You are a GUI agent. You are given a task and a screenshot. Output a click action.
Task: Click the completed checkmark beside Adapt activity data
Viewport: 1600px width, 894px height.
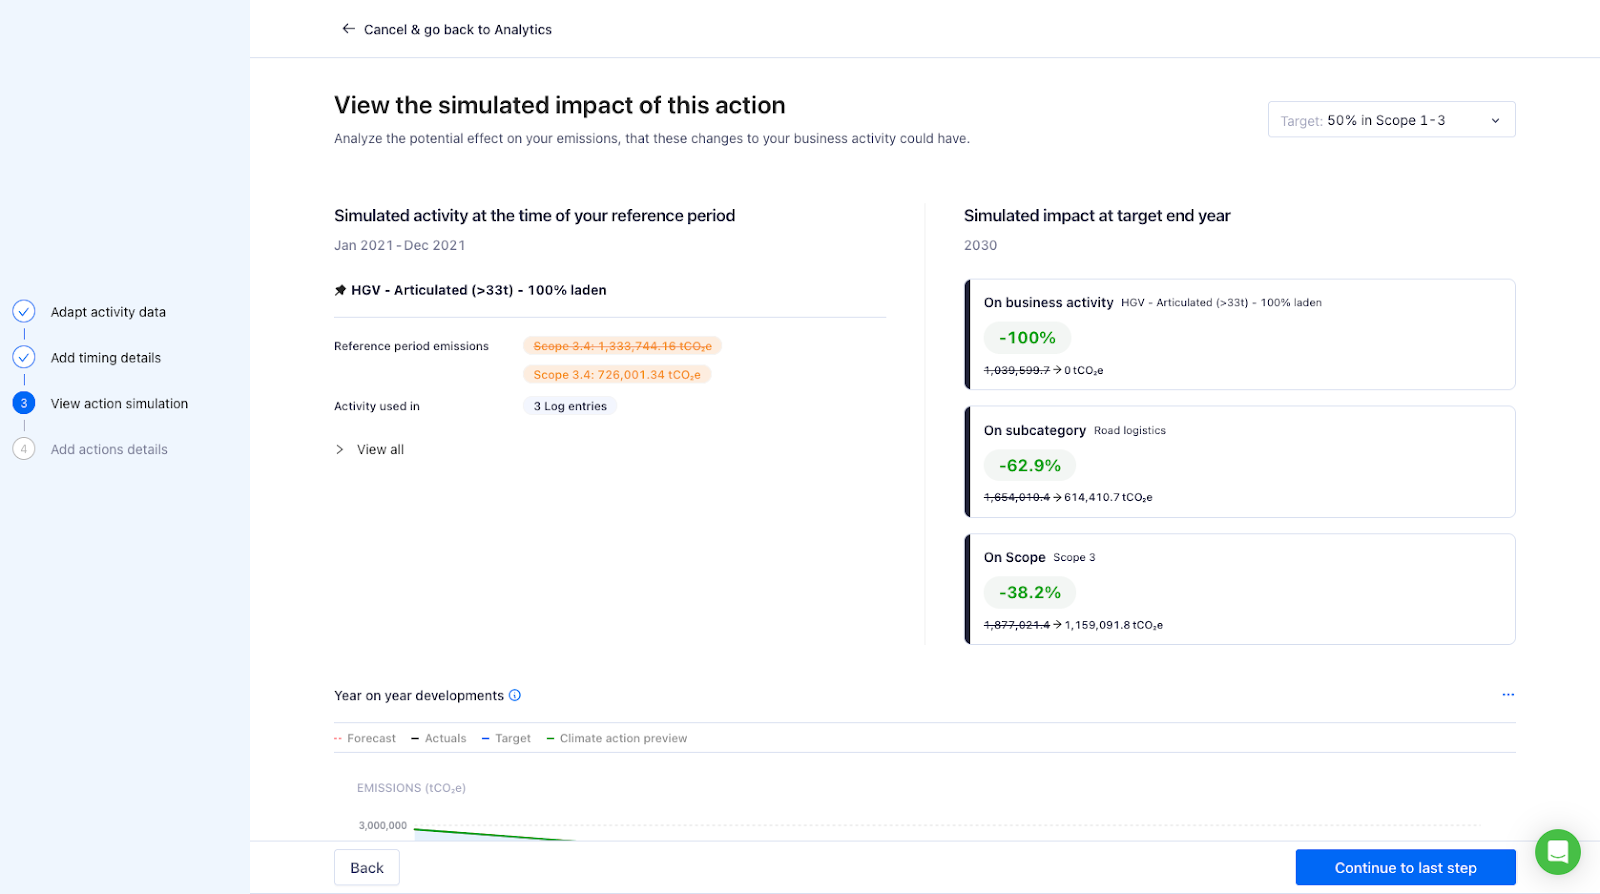[24, 311]
